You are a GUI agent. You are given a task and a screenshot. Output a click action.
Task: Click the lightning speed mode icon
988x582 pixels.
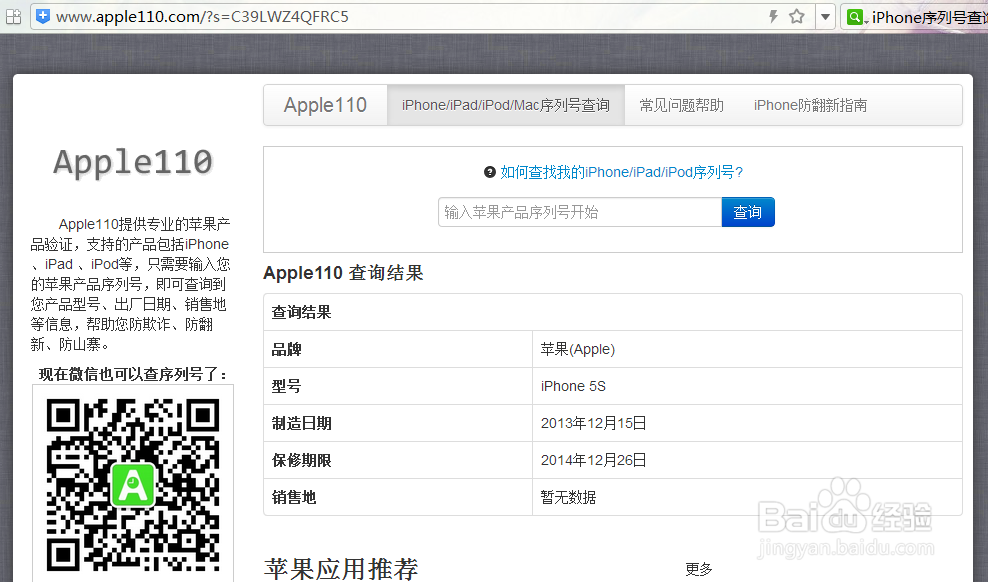click(x=773, y=16)
